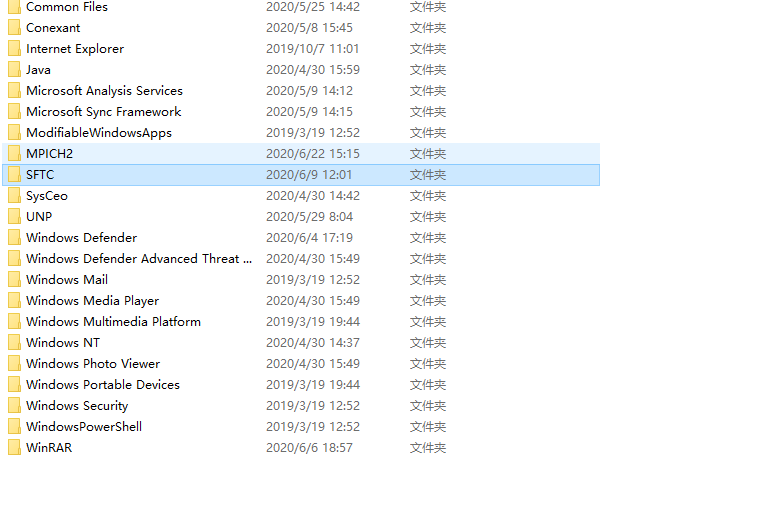Click the Conexant folder icon
The width and height of the screenshot is (764, 506).
pos(15,28)
